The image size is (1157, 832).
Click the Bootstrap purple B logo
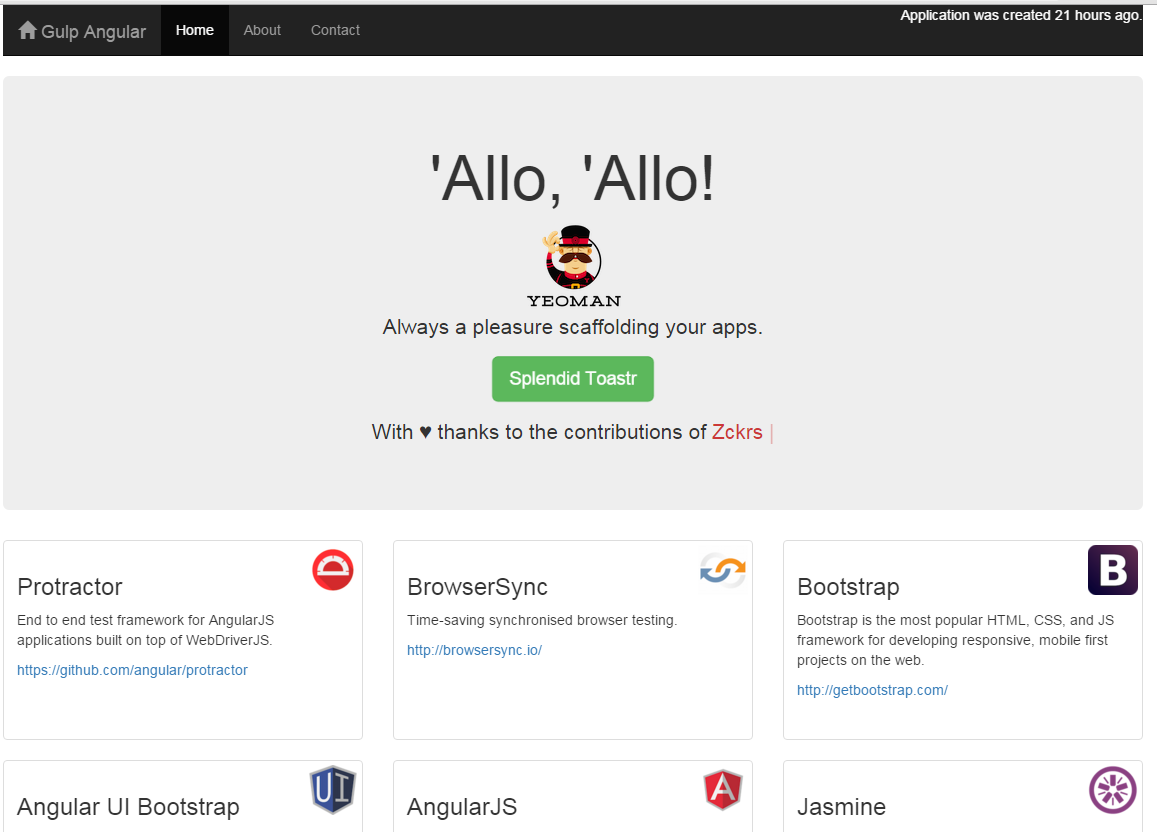(1113, 570)
